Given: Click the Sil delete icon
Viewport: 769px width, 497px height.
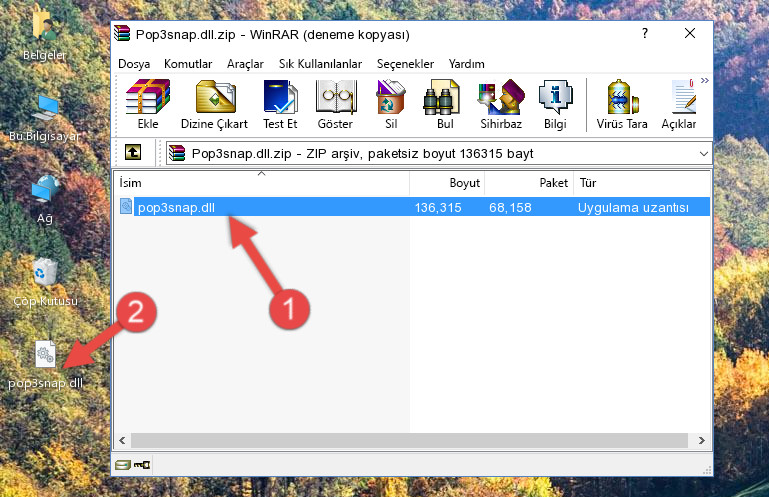Looking at the screenshot, I should pos(391,105).
